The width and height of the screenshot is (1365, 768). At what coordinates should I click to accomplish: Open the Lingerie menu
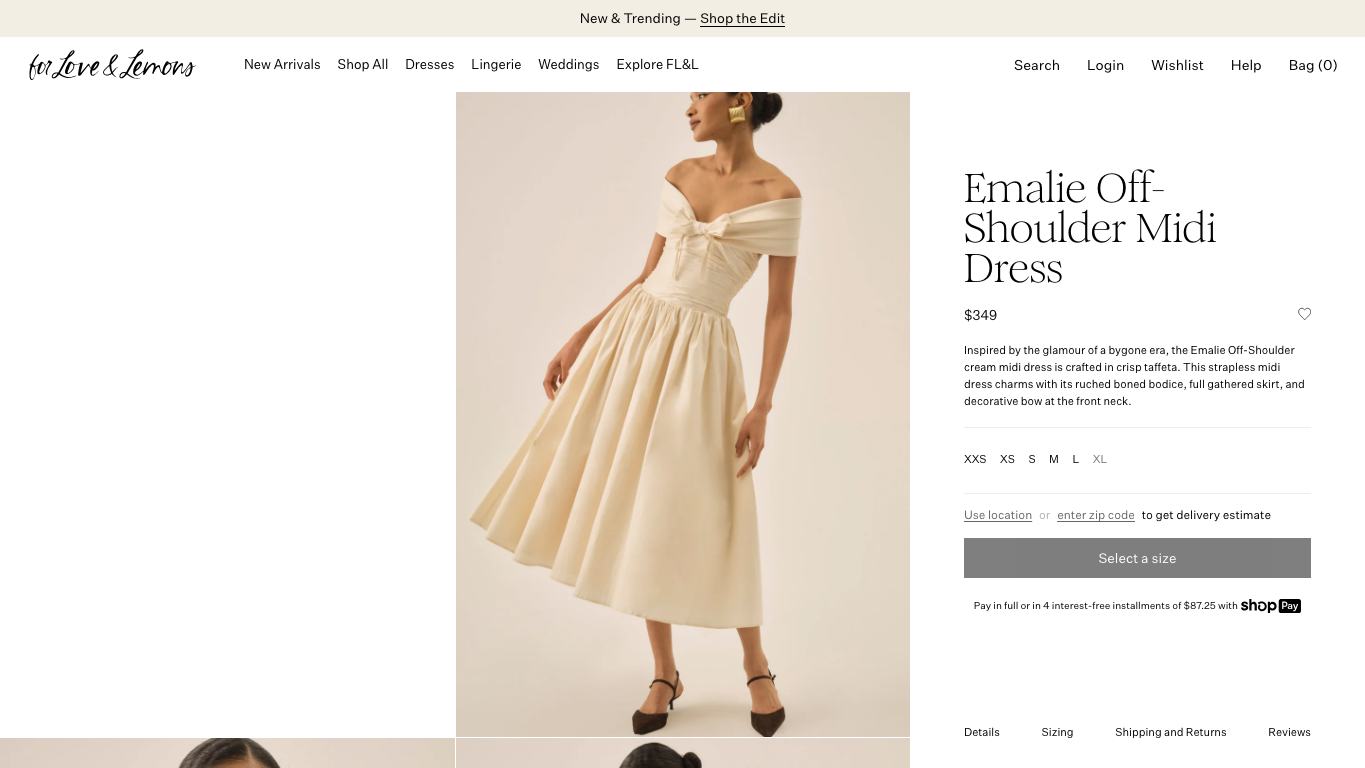click(496, 65)
